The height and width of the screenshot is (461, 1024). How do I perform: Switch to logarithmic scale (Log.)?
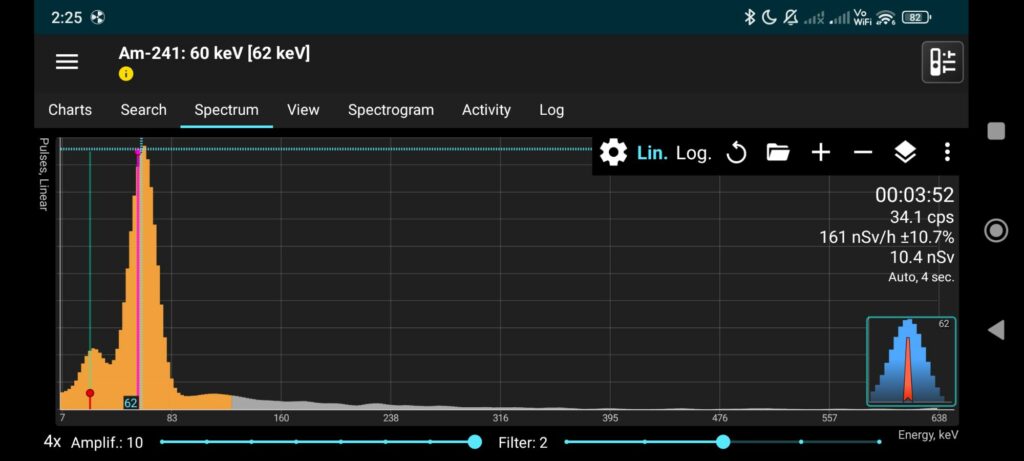(694, 153)
